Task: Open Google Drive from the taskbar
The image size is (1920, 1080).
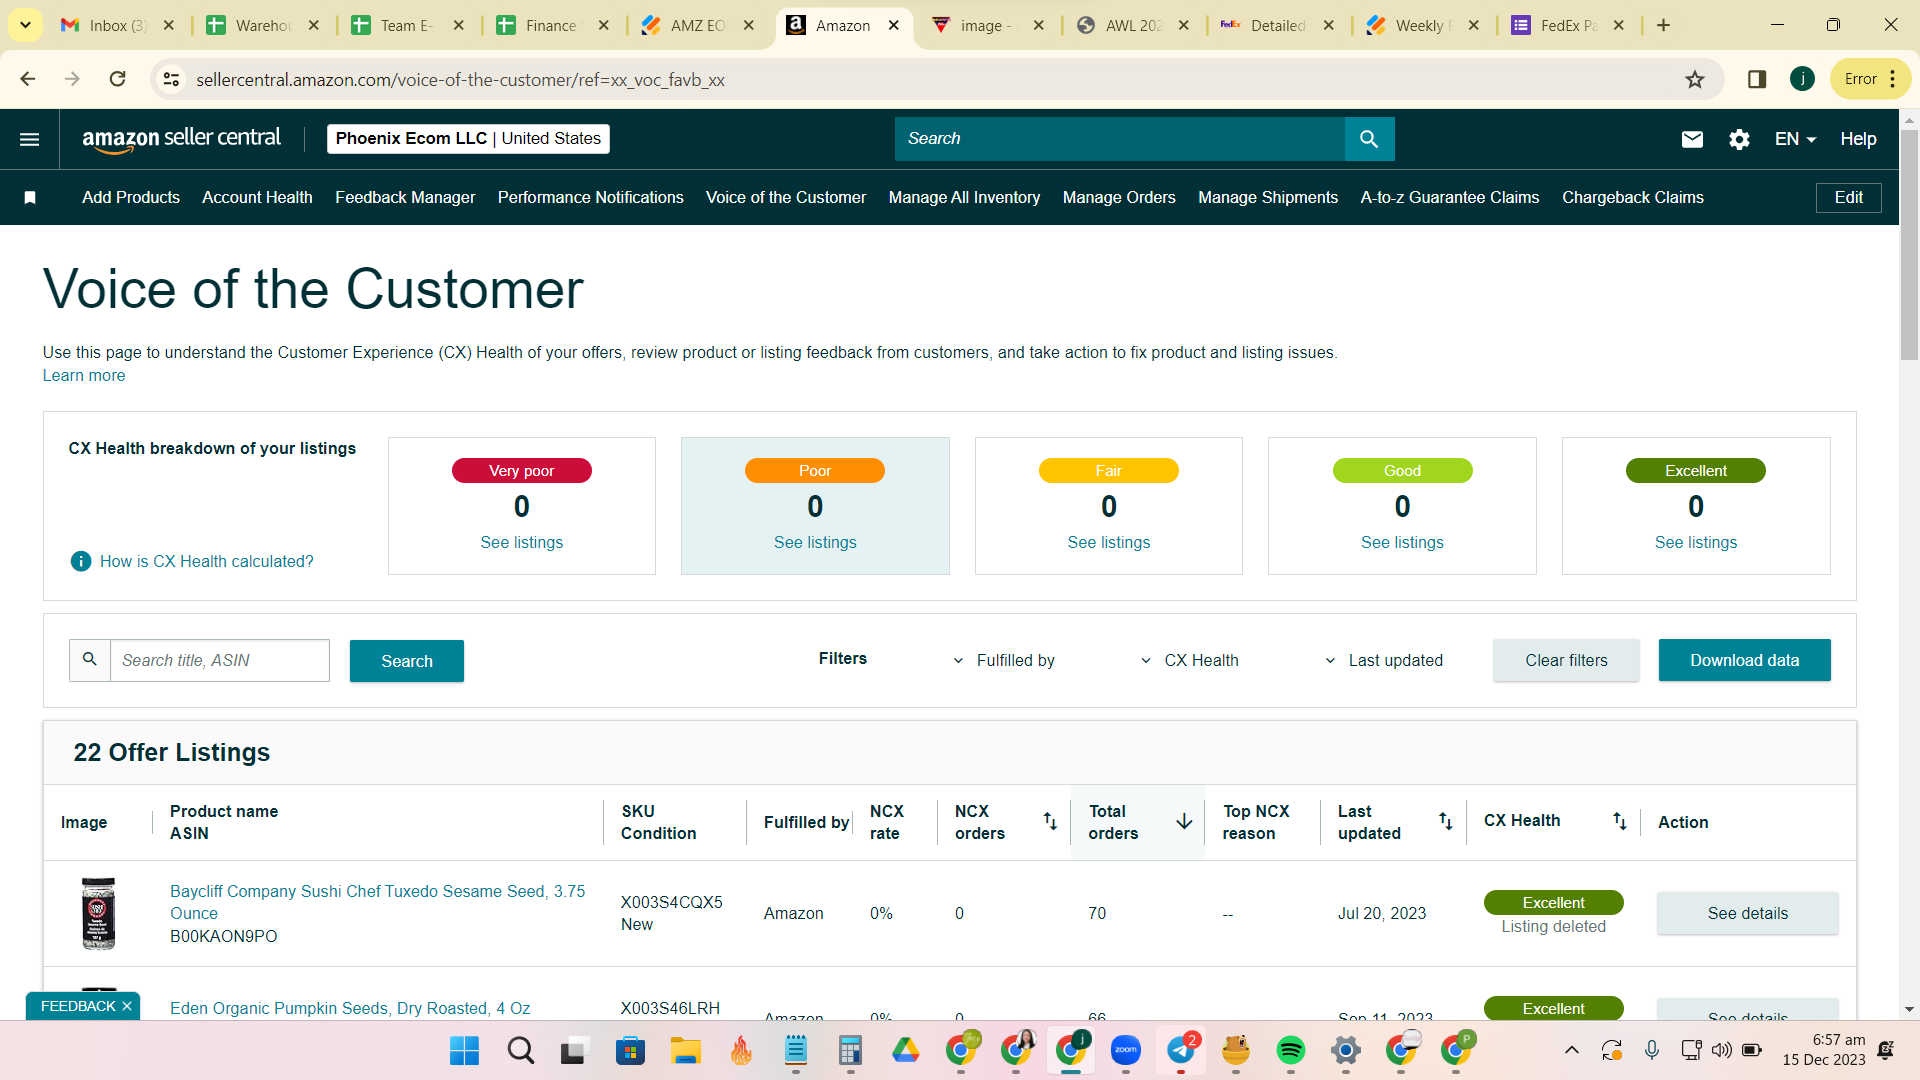Action: (906, 1050)
